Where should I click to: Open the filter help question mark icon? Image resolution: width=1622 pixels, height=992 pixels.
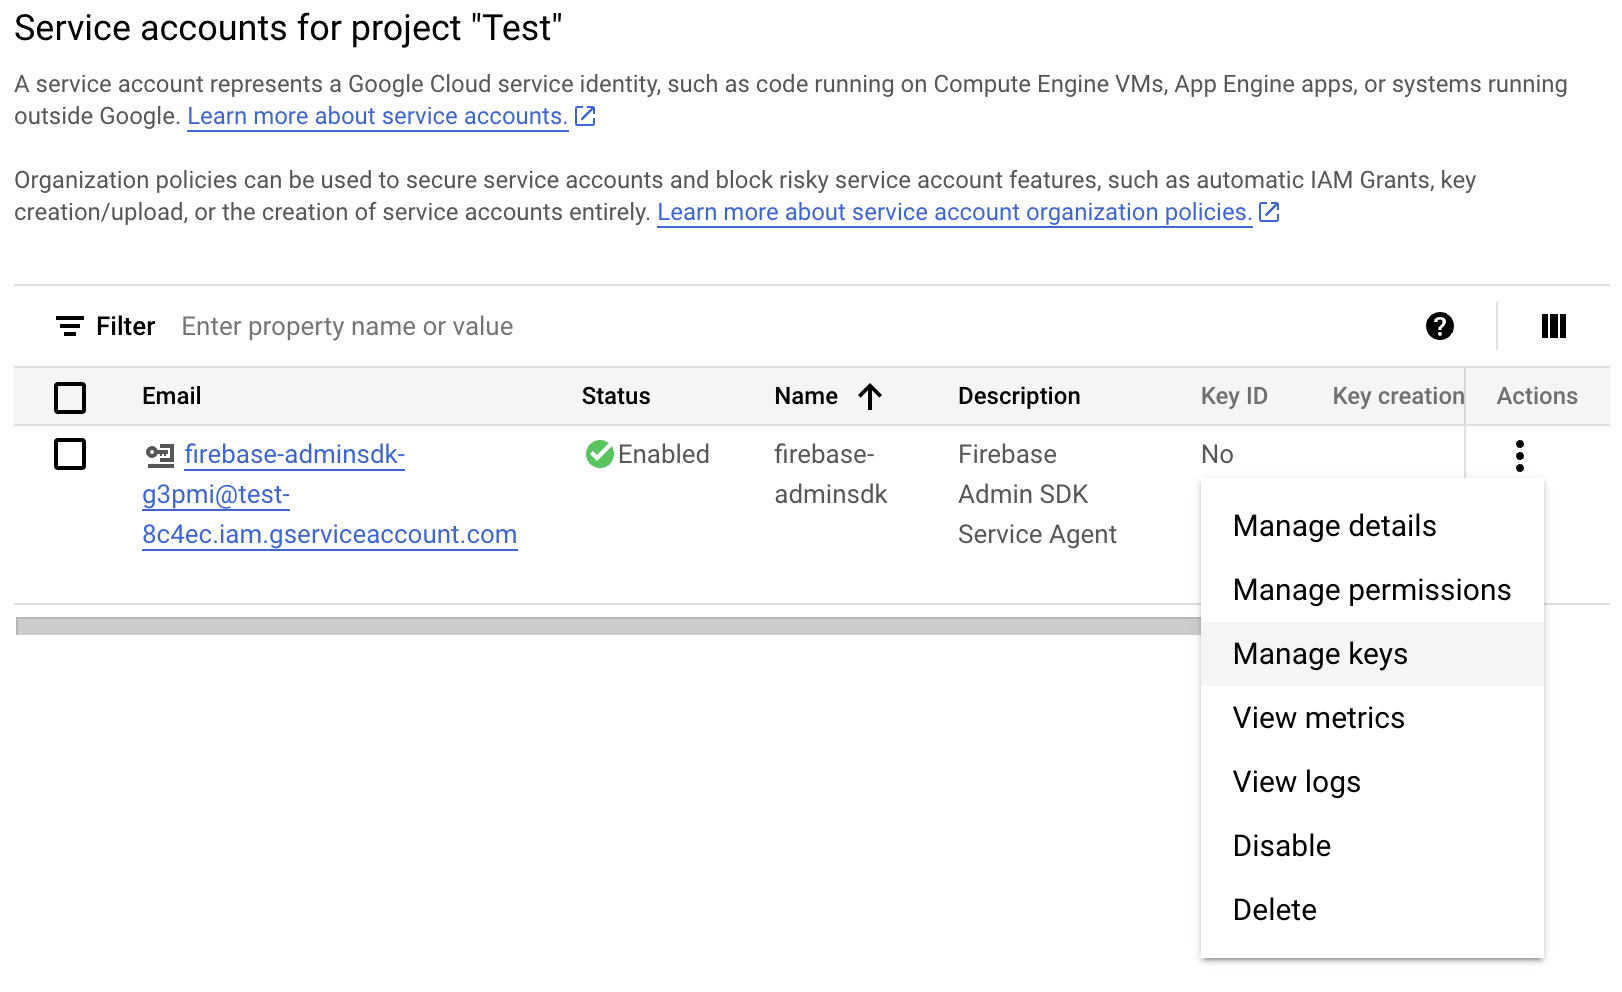click(1439, 326)
